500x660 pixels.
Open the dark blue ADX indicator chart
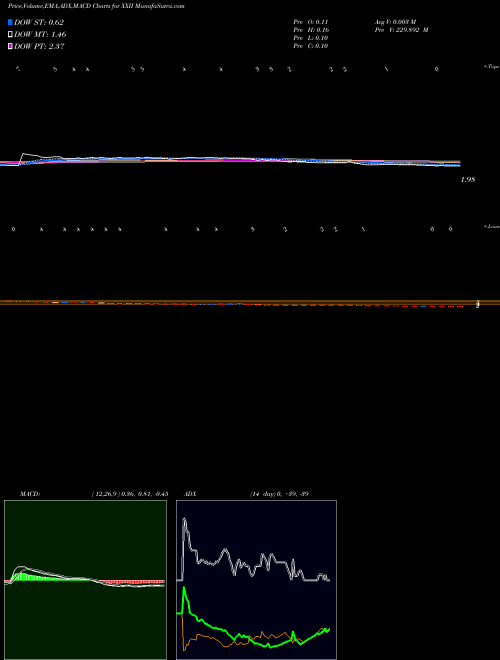tap(256, 580)
